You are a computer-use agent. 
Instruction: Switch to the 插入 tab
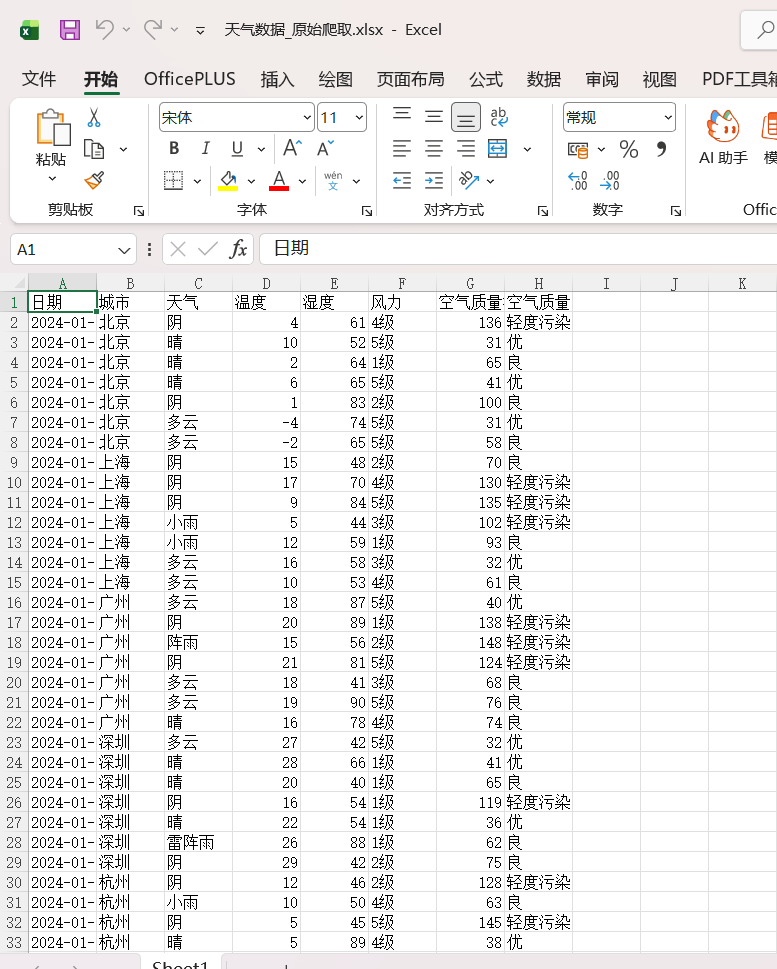click(277, 79)
